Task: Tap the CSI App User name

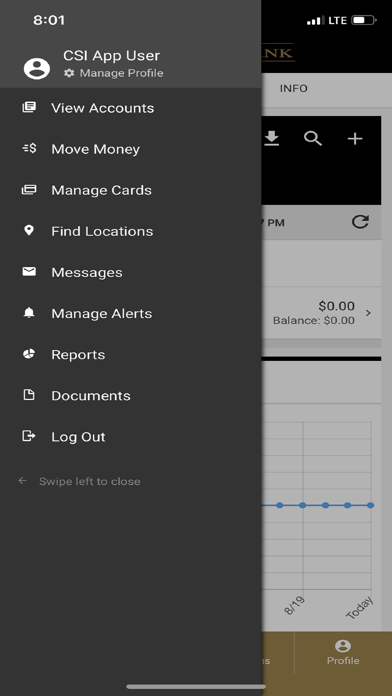Action: pyautogui.click(x=111, y=55)
